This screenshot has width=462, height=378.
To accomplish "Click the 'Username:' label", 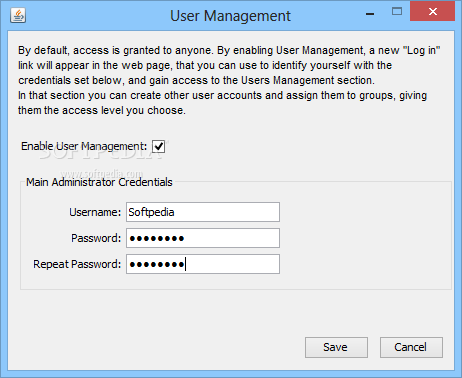I will (x=95, y=212).
